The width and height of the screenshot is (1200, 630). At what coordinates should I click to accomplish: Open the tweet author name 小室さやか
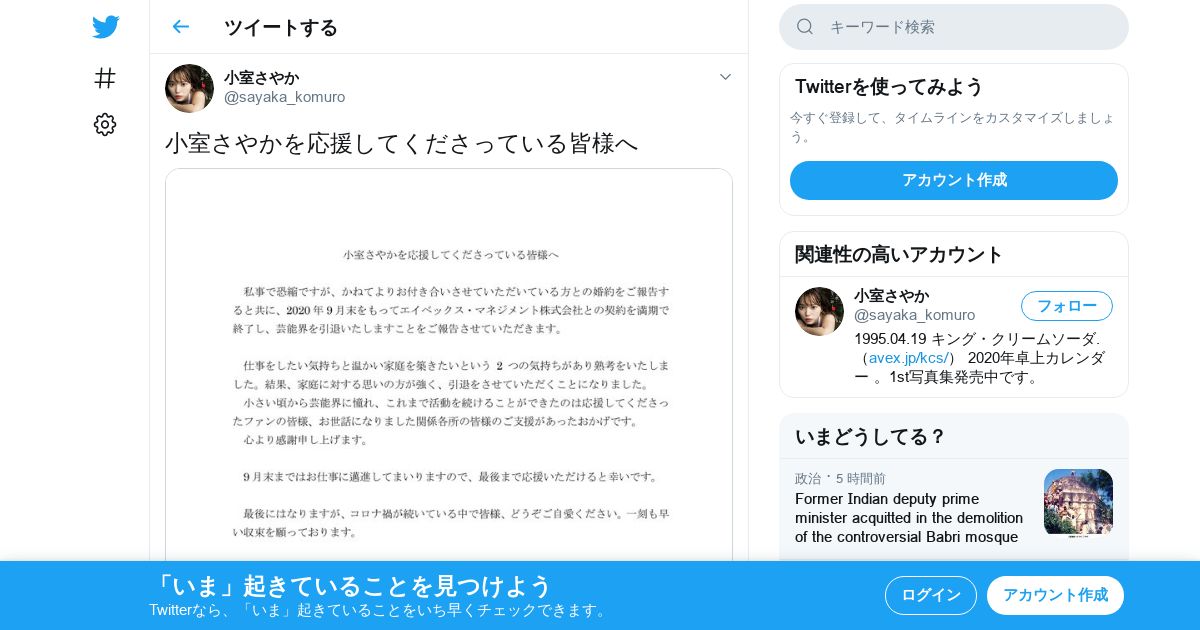tap(261, 77)
